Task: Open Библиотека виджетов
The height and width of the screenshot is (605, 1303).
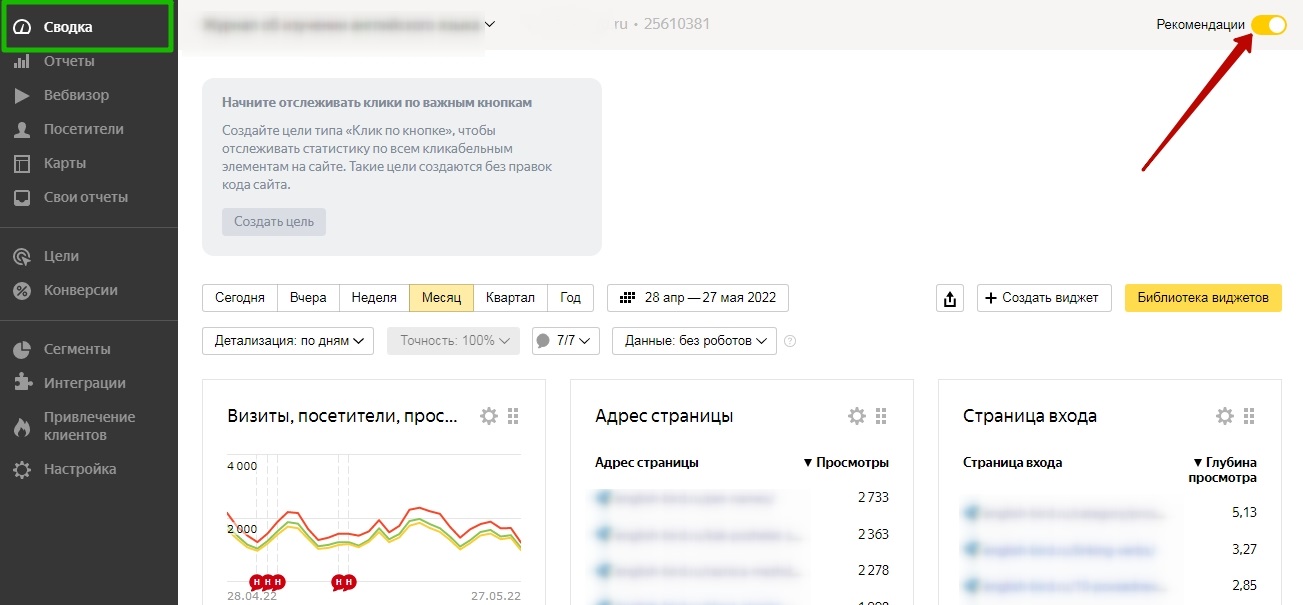Action: point(1203,298)
